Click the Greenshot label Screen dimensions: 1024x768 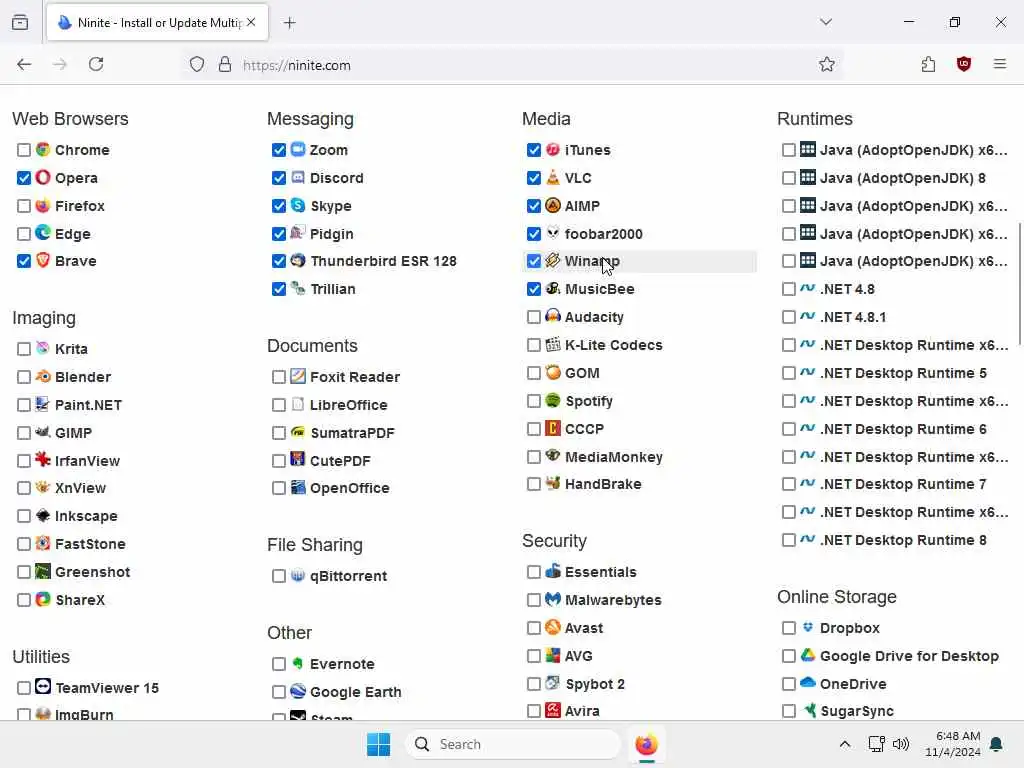93,572
